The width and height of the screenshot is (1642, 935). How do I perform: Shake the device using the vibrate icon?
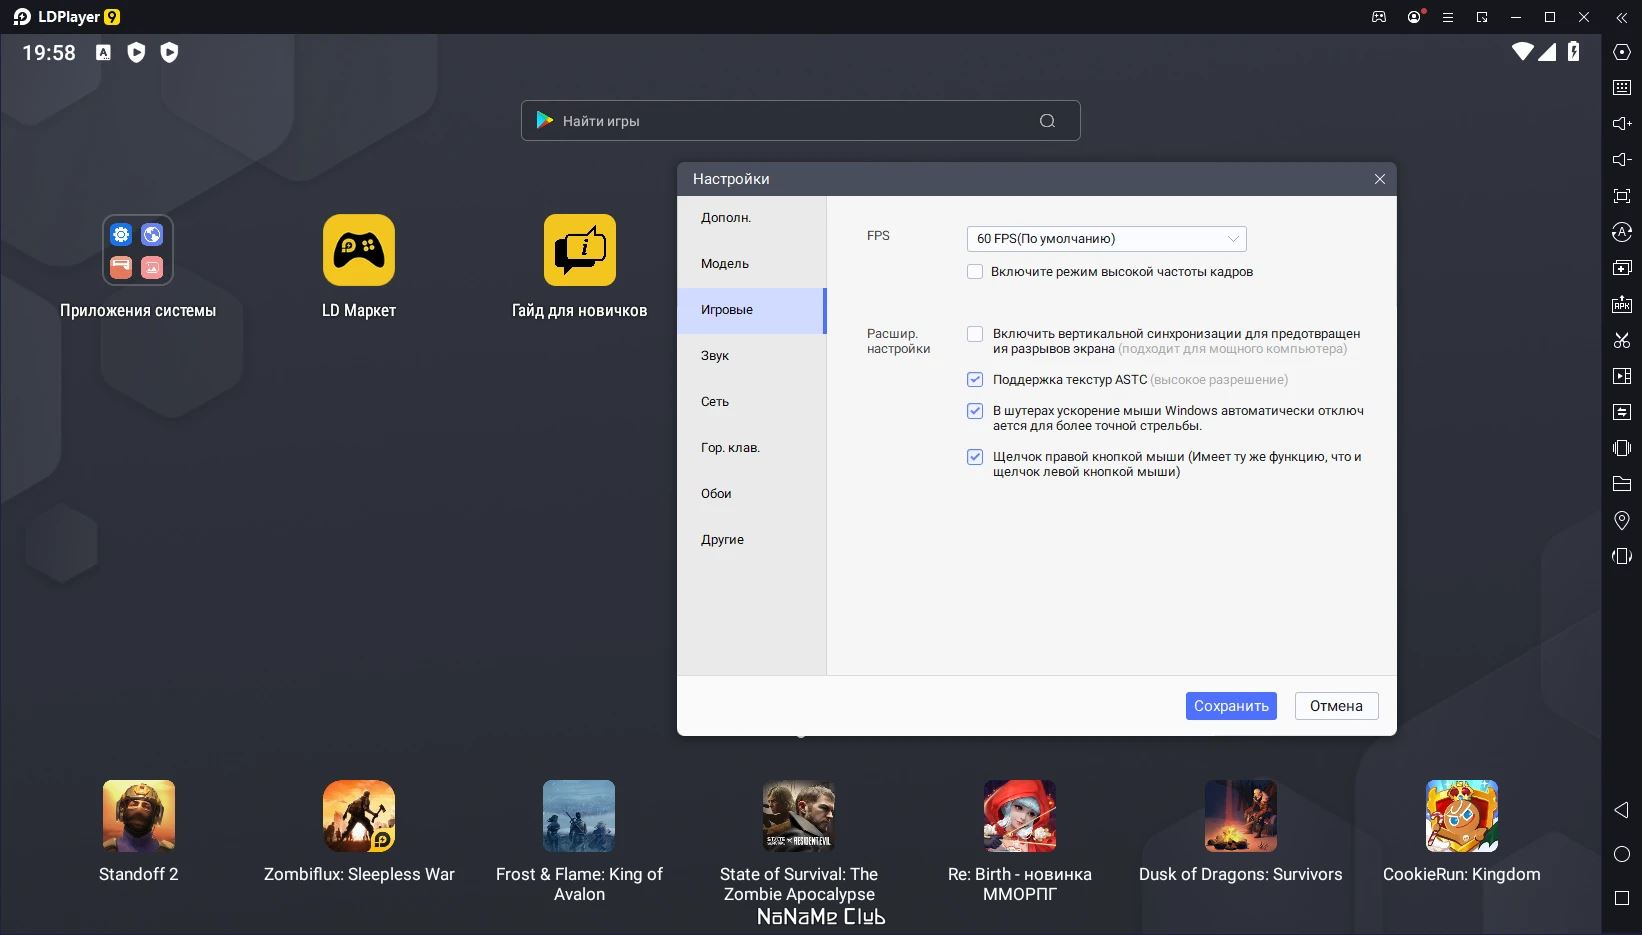pyautogui.click(x=1622, y=448)
